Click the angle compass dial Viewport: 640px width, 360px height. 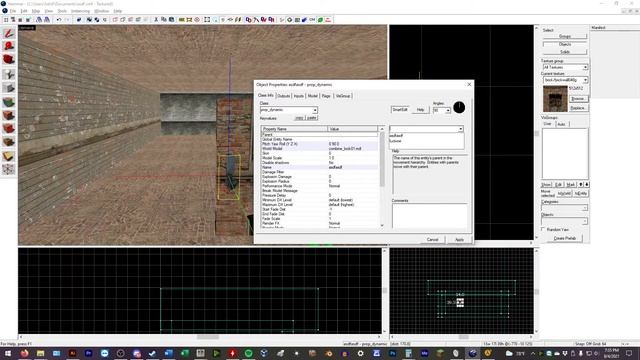click(x=459, y=107)
